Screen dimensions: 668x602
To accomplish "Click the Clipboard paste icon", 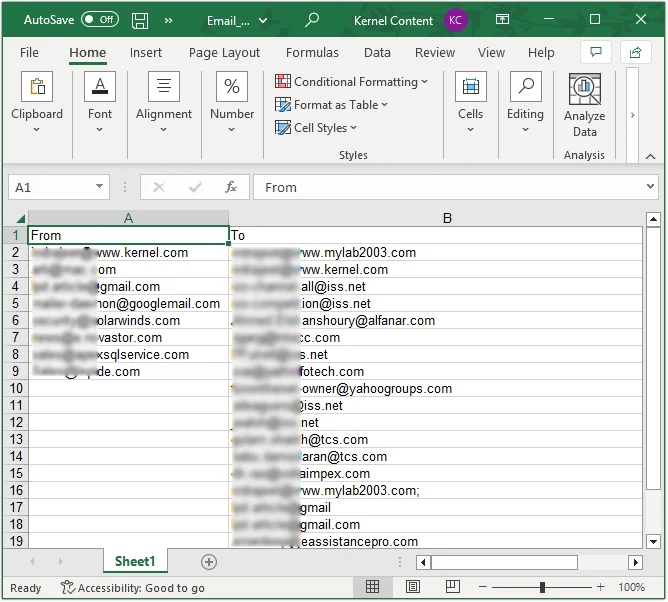I will [x=37, y=86].
